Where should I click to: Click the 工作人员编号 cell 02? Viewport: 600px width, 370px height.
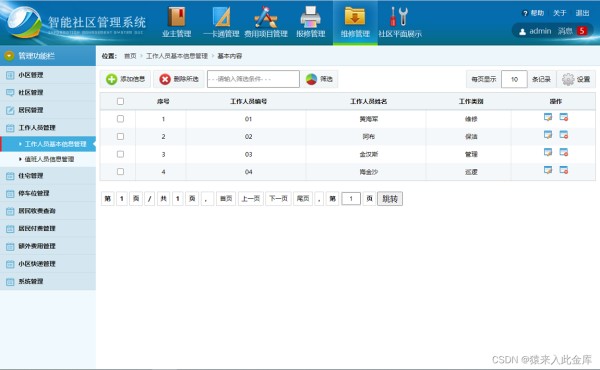[x=248, y=137]
